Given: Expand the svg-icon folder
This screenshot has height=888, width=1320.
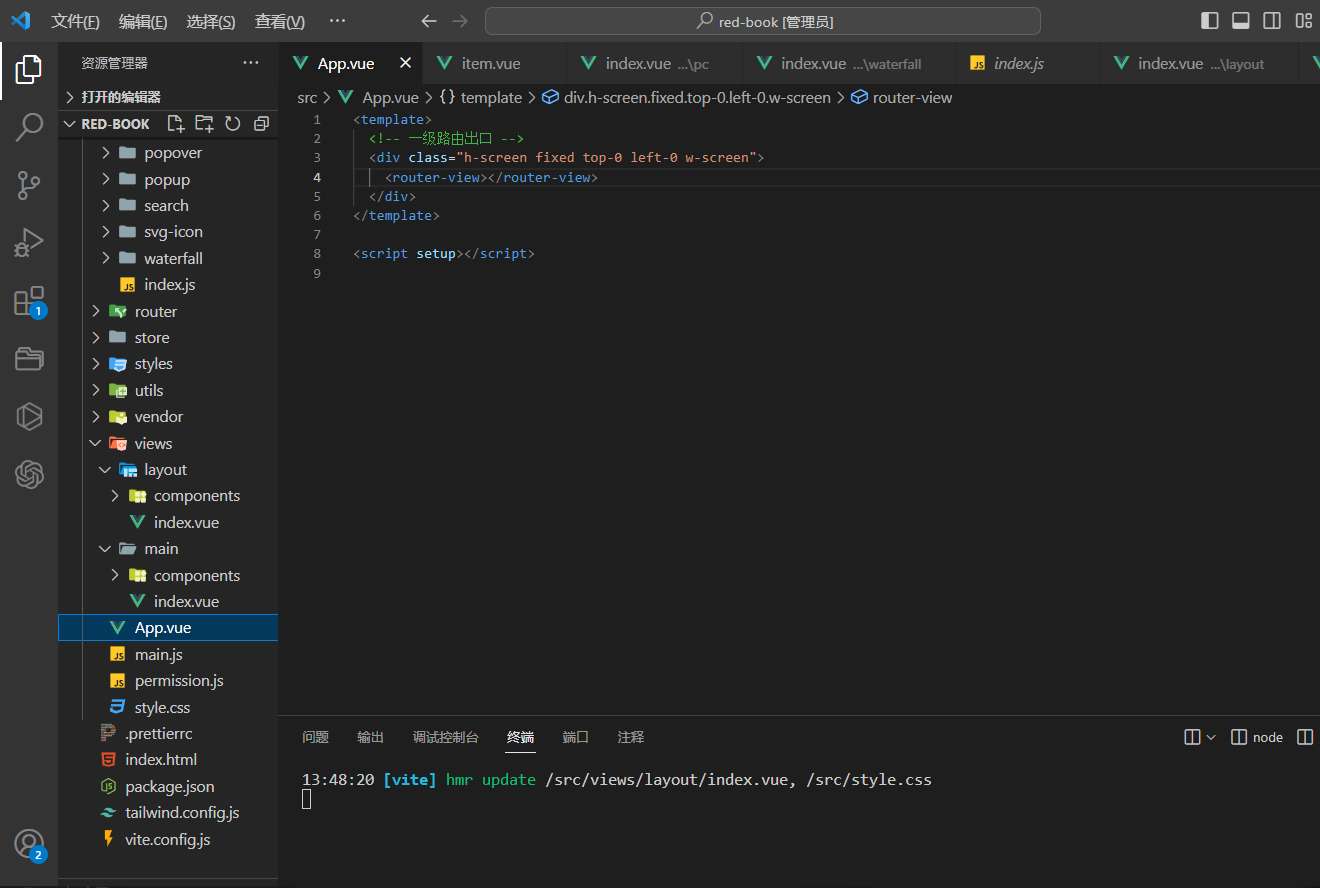Looking at the screenshot, I should click(x=168, y=232).
